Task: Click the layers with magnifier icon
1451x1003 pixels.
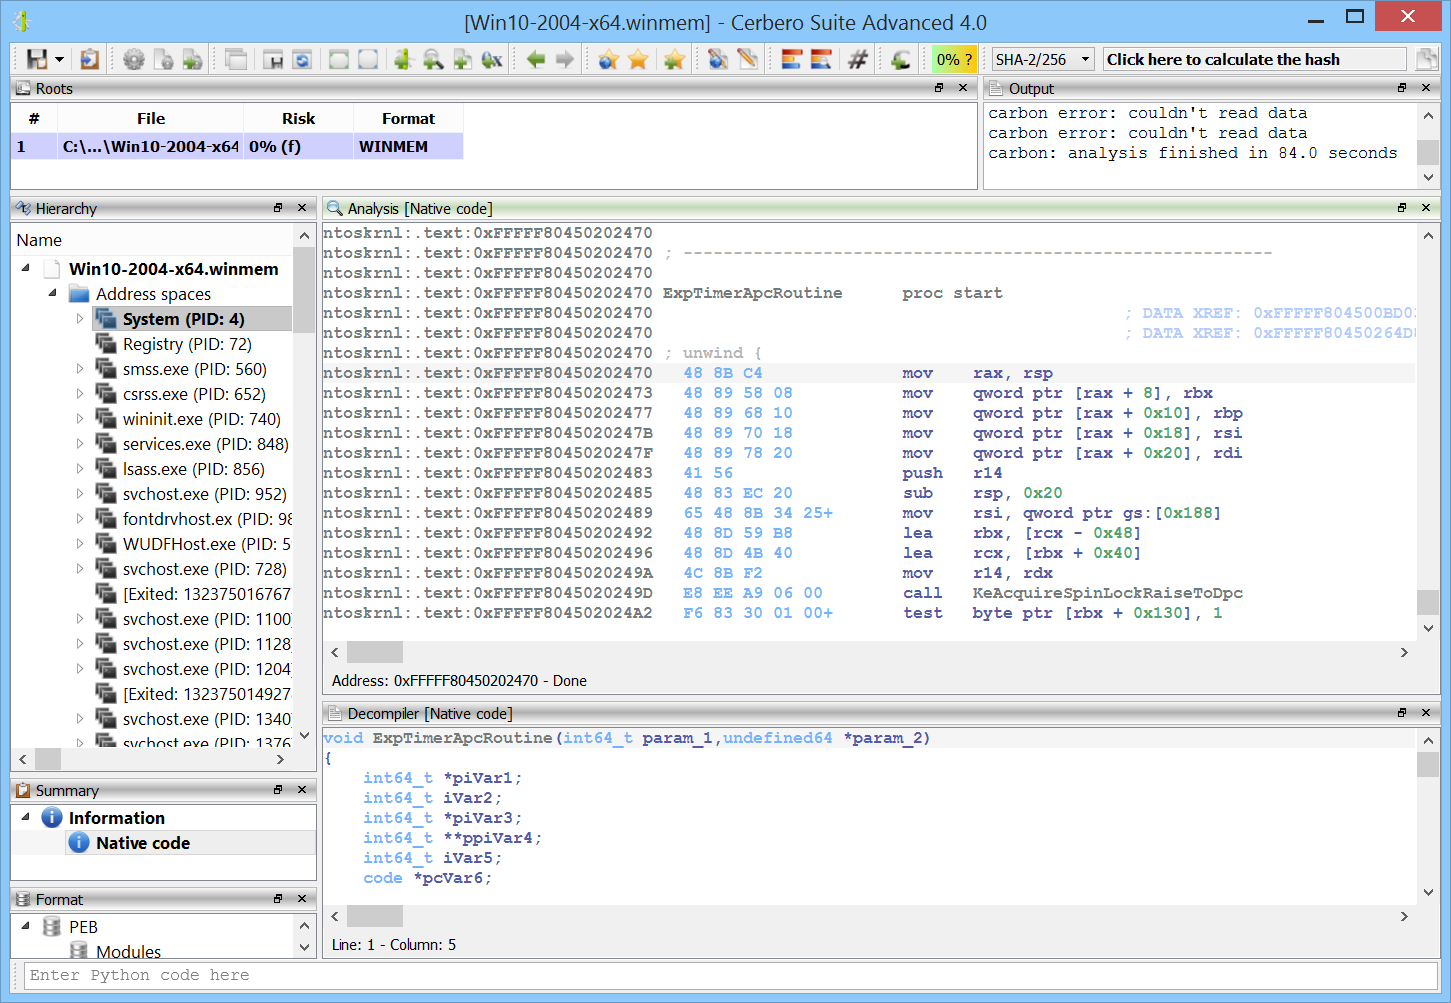Action: click(x=821, y=60)
